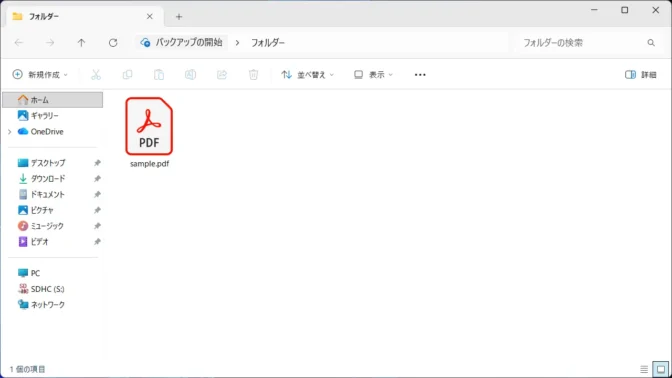Switch to large icons view icon
The image size is (672, 378).
(x=660, y=369)
